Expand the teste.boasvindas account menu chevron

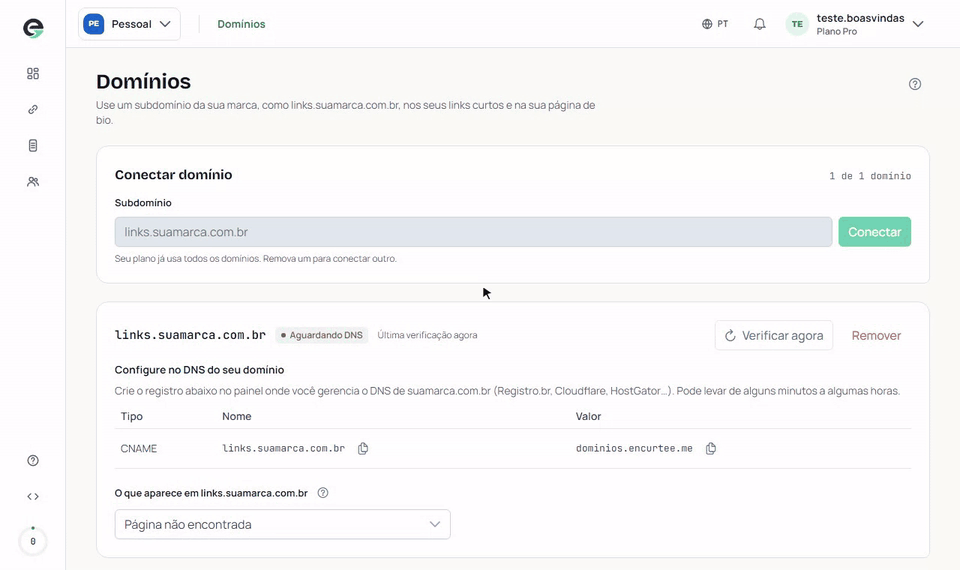click(918, 24)
